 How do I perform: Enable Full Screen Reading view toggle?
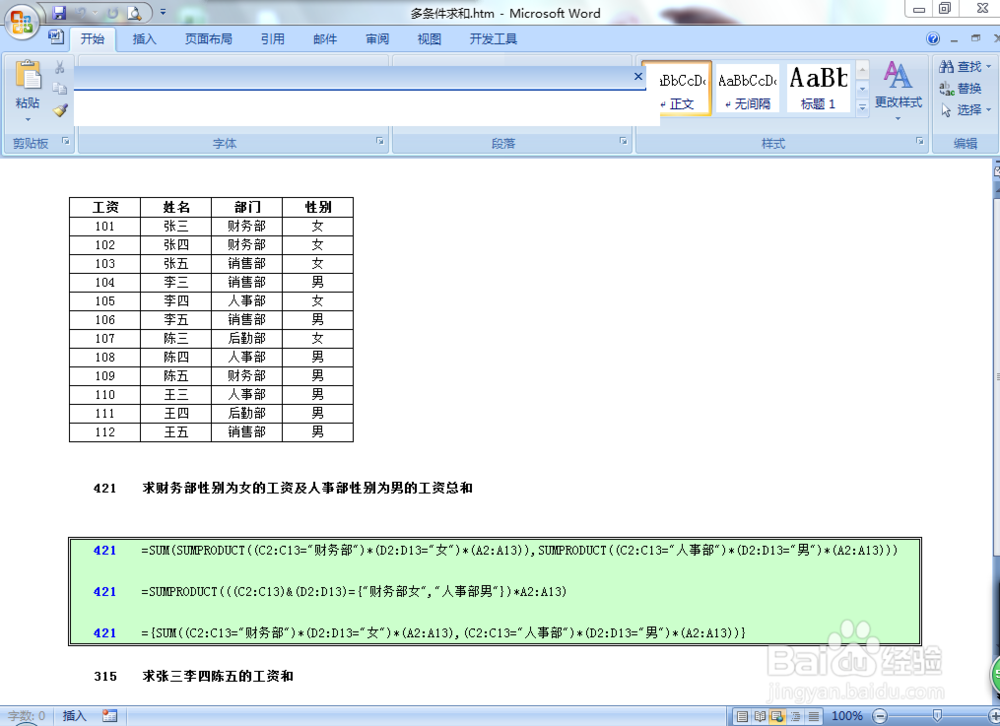(760, 716)
